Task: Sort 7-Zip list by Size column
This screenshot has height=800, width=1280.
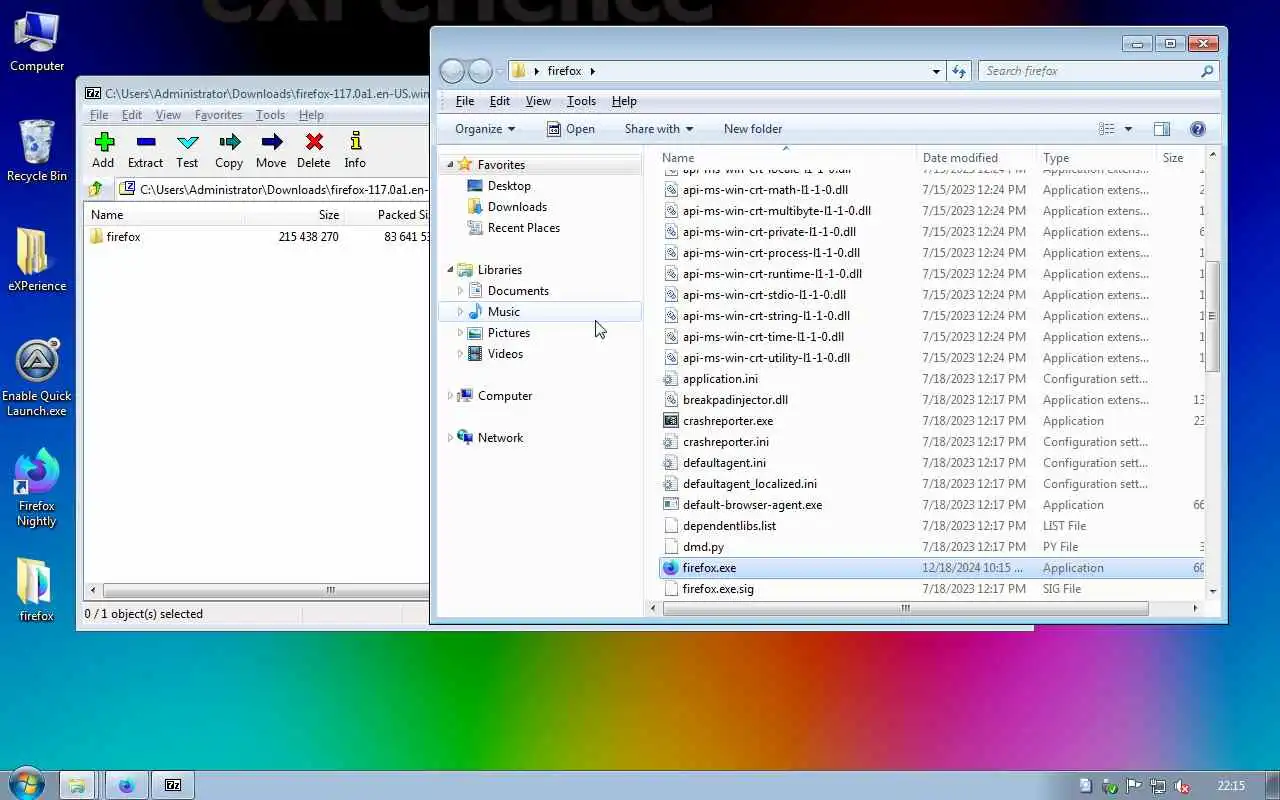Action: (x=296, y=215)
